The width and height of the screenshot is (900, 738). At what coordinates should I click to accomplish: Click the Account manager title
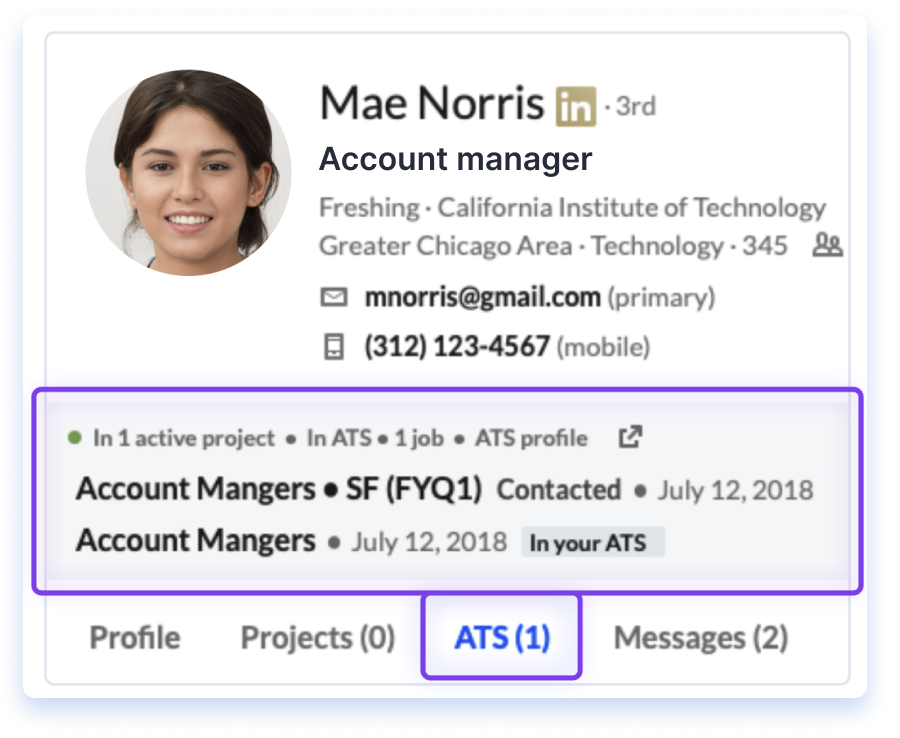click(456, 159)
